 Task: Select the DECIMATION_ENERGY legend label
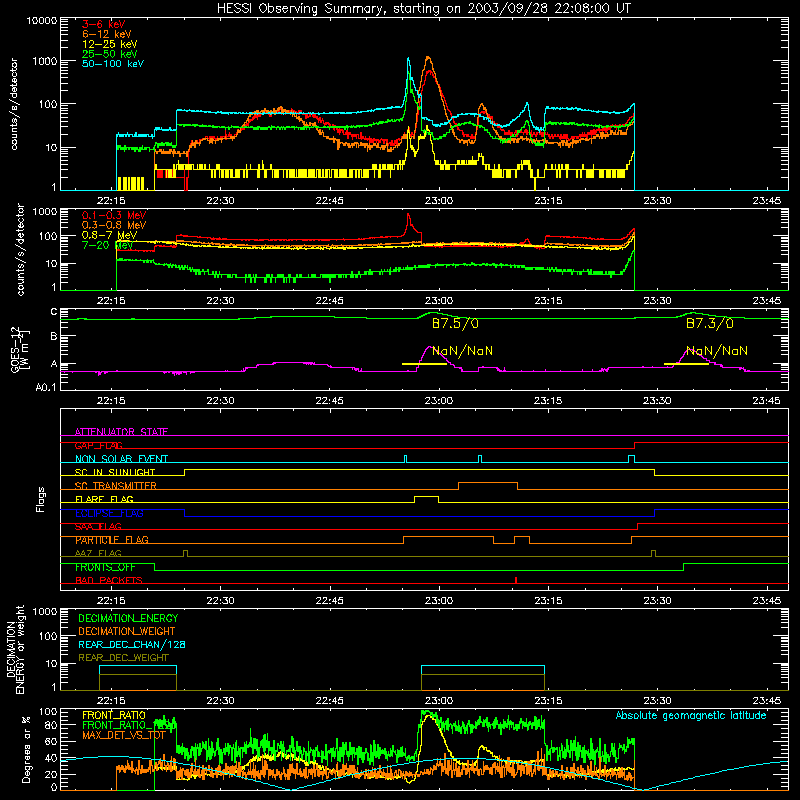point(128,618)
